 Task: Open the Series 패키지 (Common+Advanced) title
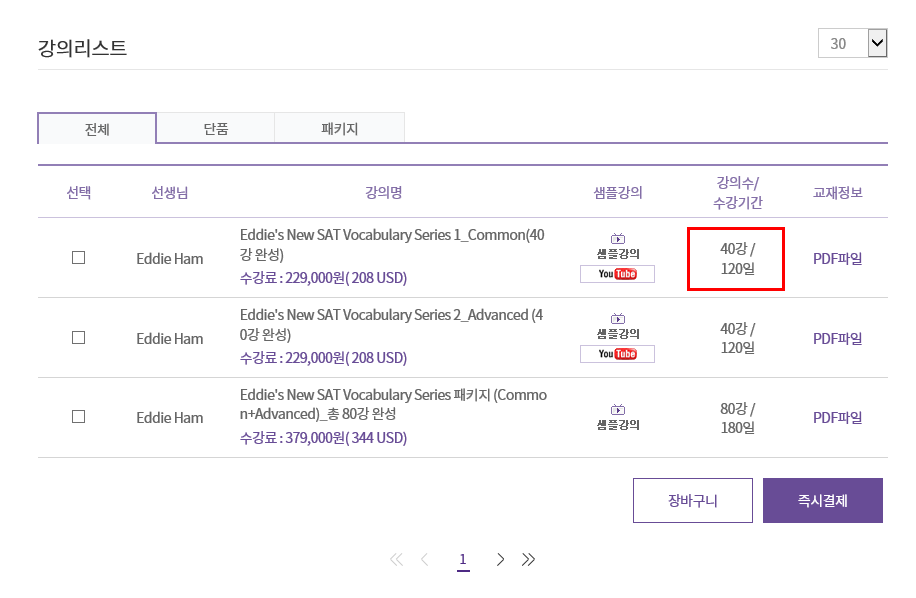(x=393, y=404)
